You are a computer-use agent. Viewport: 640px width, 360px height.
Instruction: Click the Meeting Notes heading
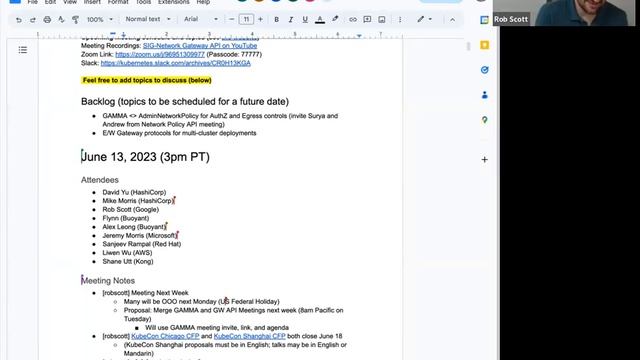point(108,280)
